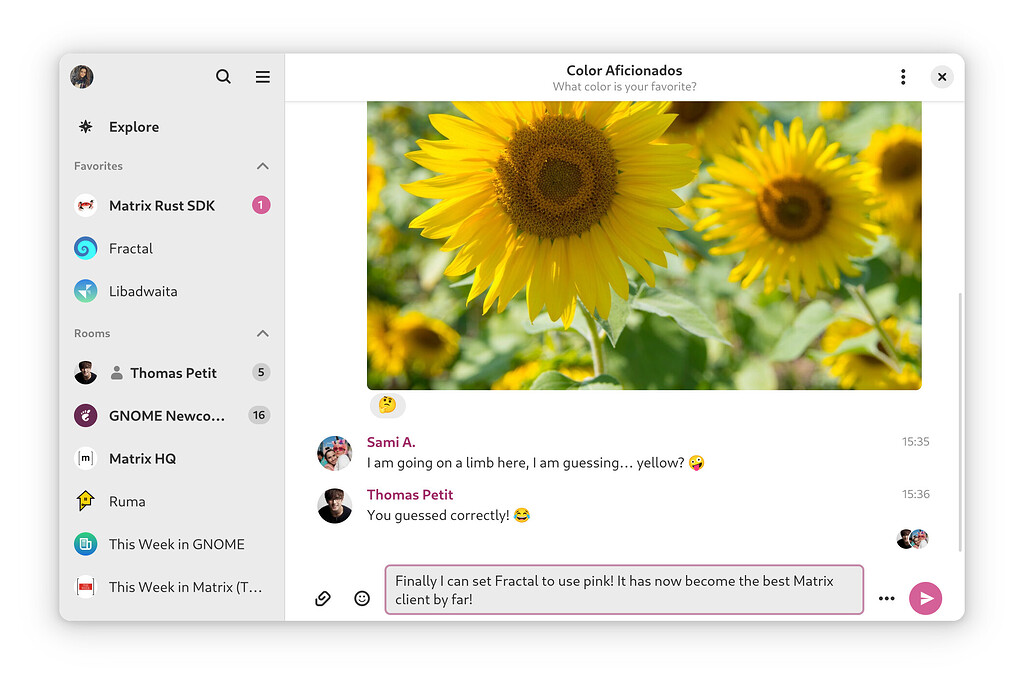The width and height of the screenshot is (1024, 686).
Task: Collapse the Favorites section
Action: pyautogui.click(x=262, y=166)
